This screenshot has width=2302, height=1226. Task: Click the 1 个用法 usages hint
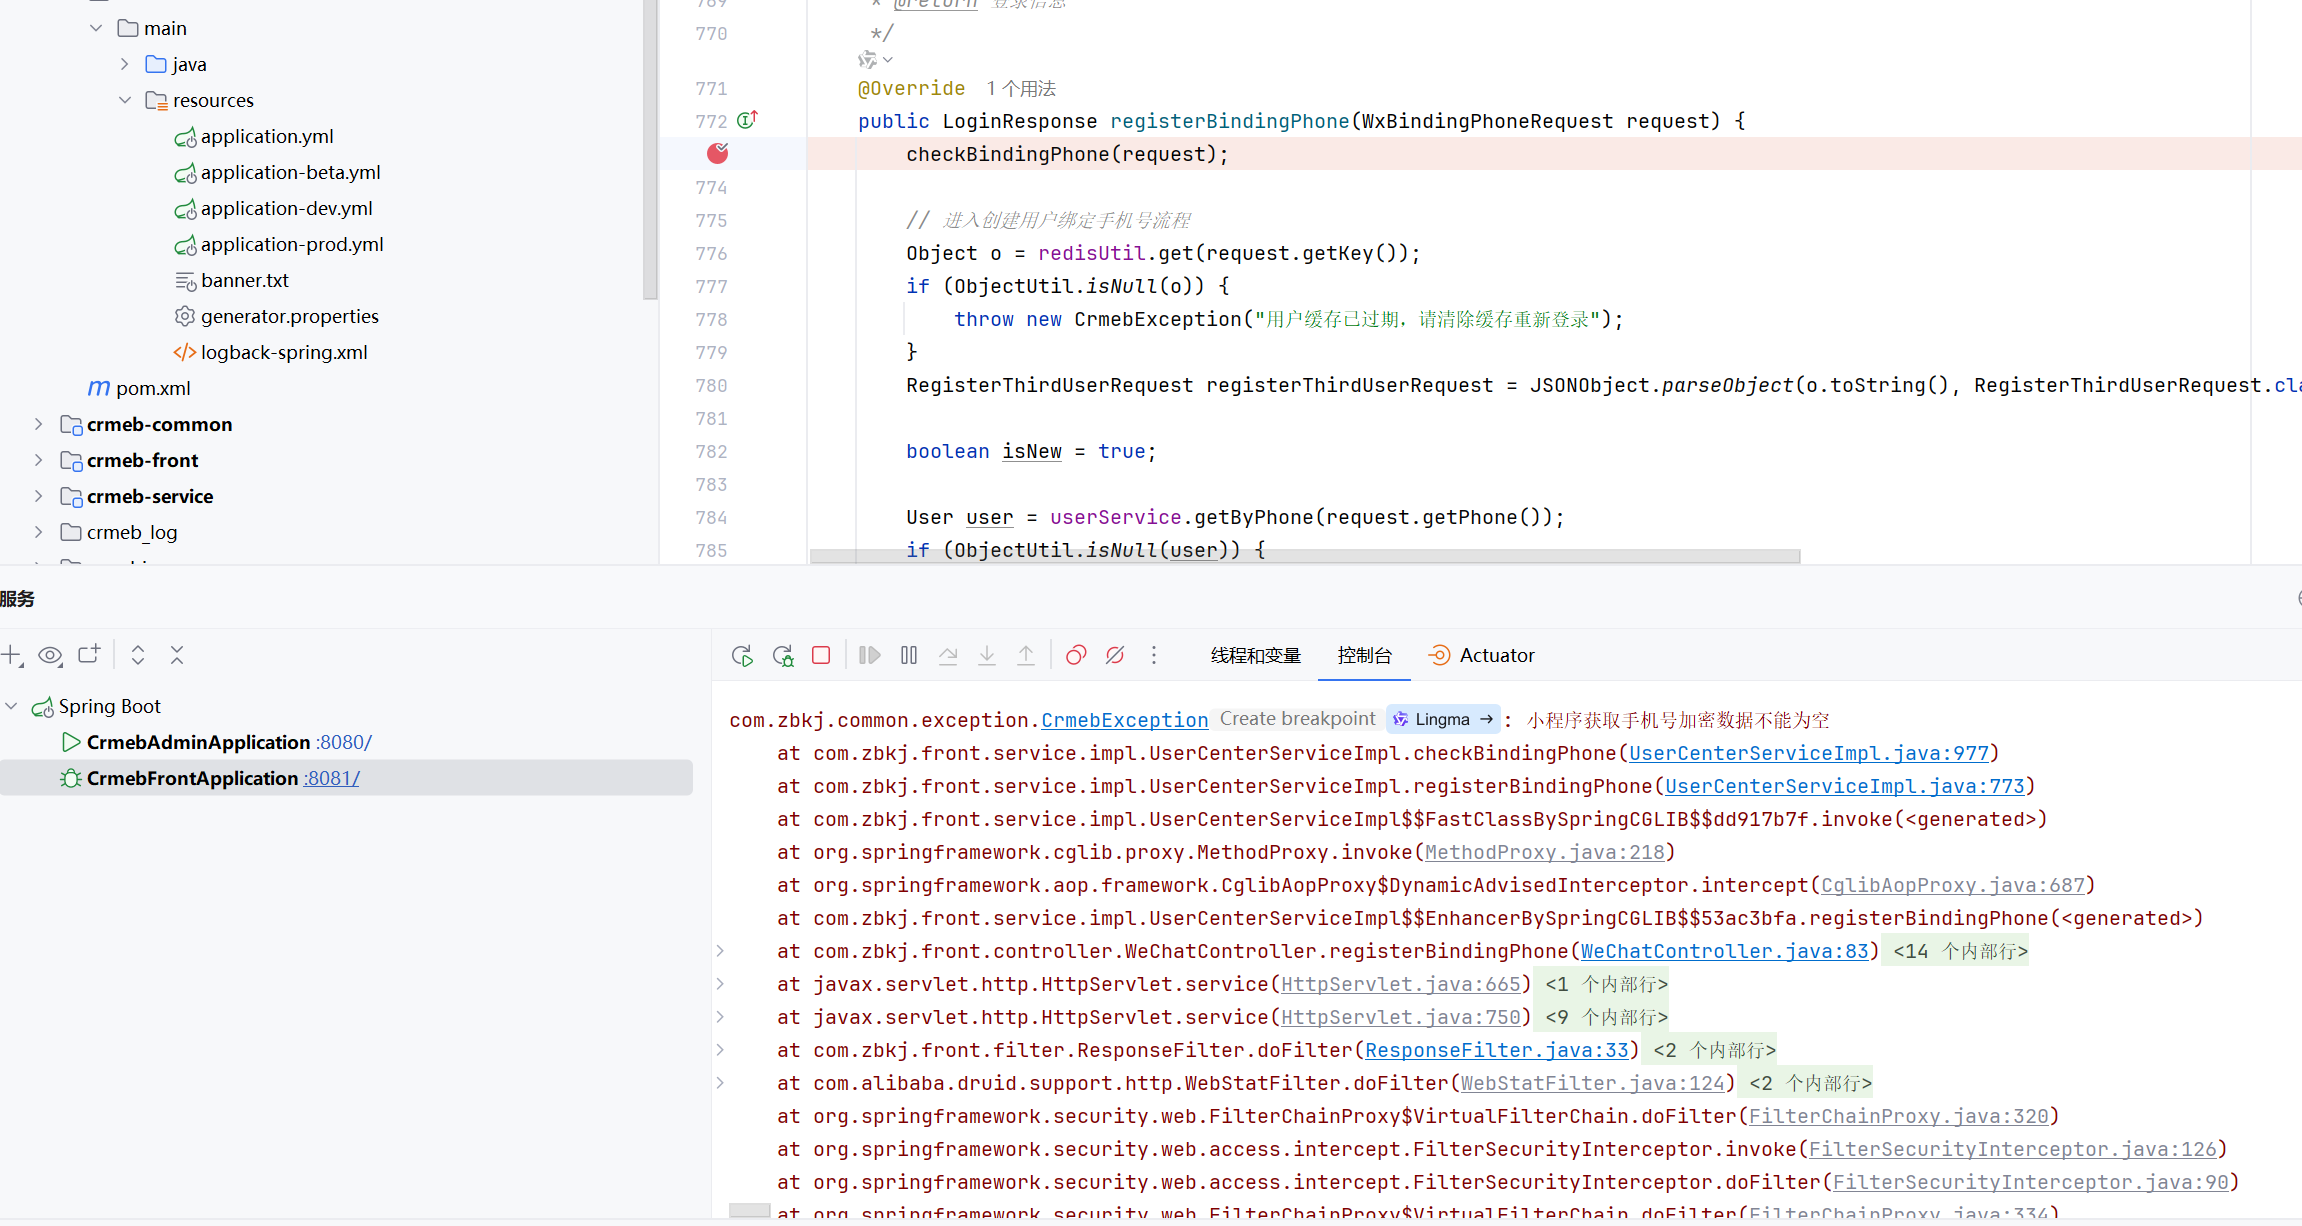click(1021, 88)
